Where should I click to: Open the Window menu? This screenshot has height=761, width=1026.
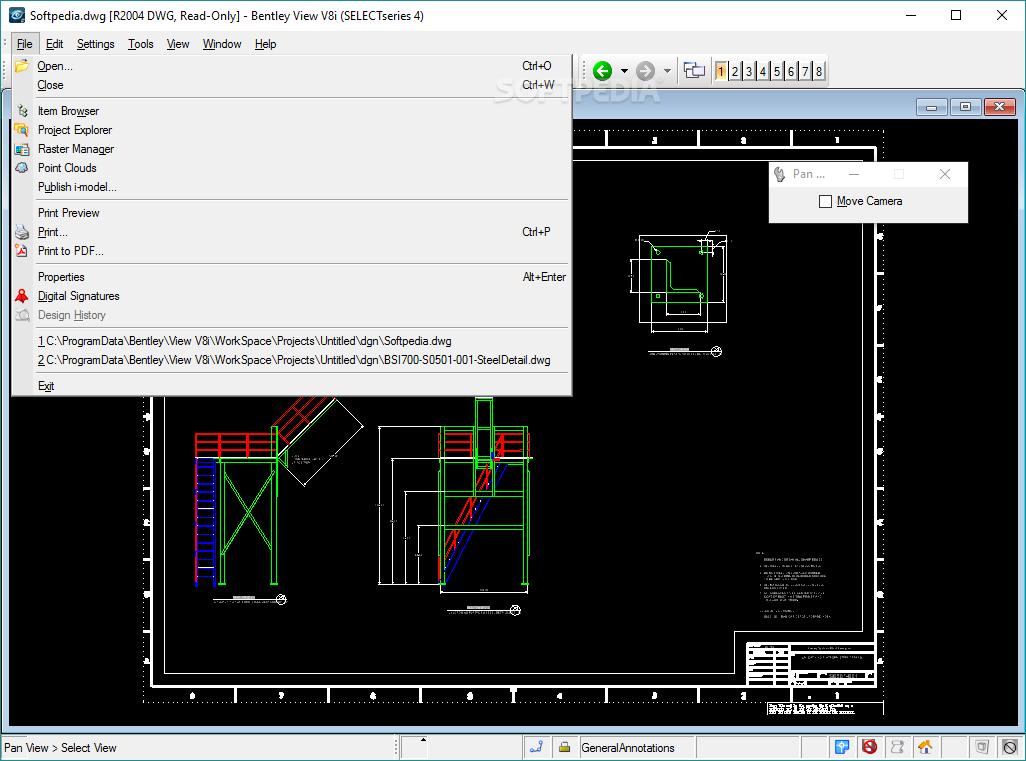pos(222,44)
